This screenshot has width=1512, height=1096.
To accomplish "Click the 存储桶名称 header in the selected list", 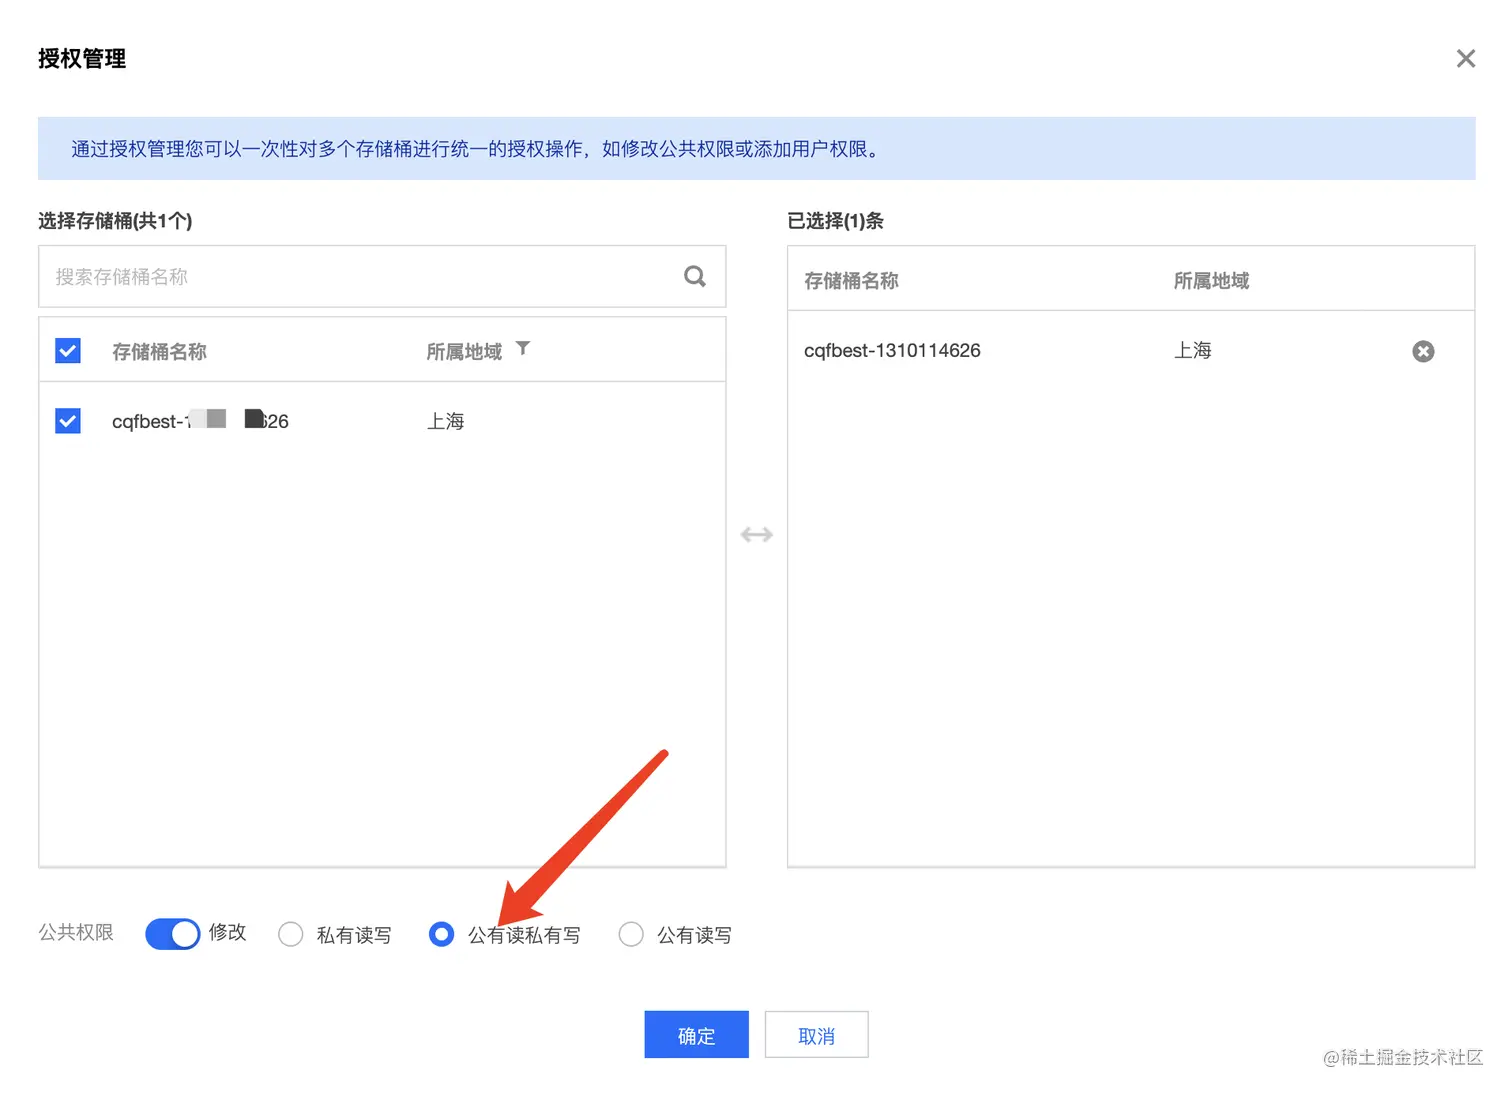I will (851, 281).
